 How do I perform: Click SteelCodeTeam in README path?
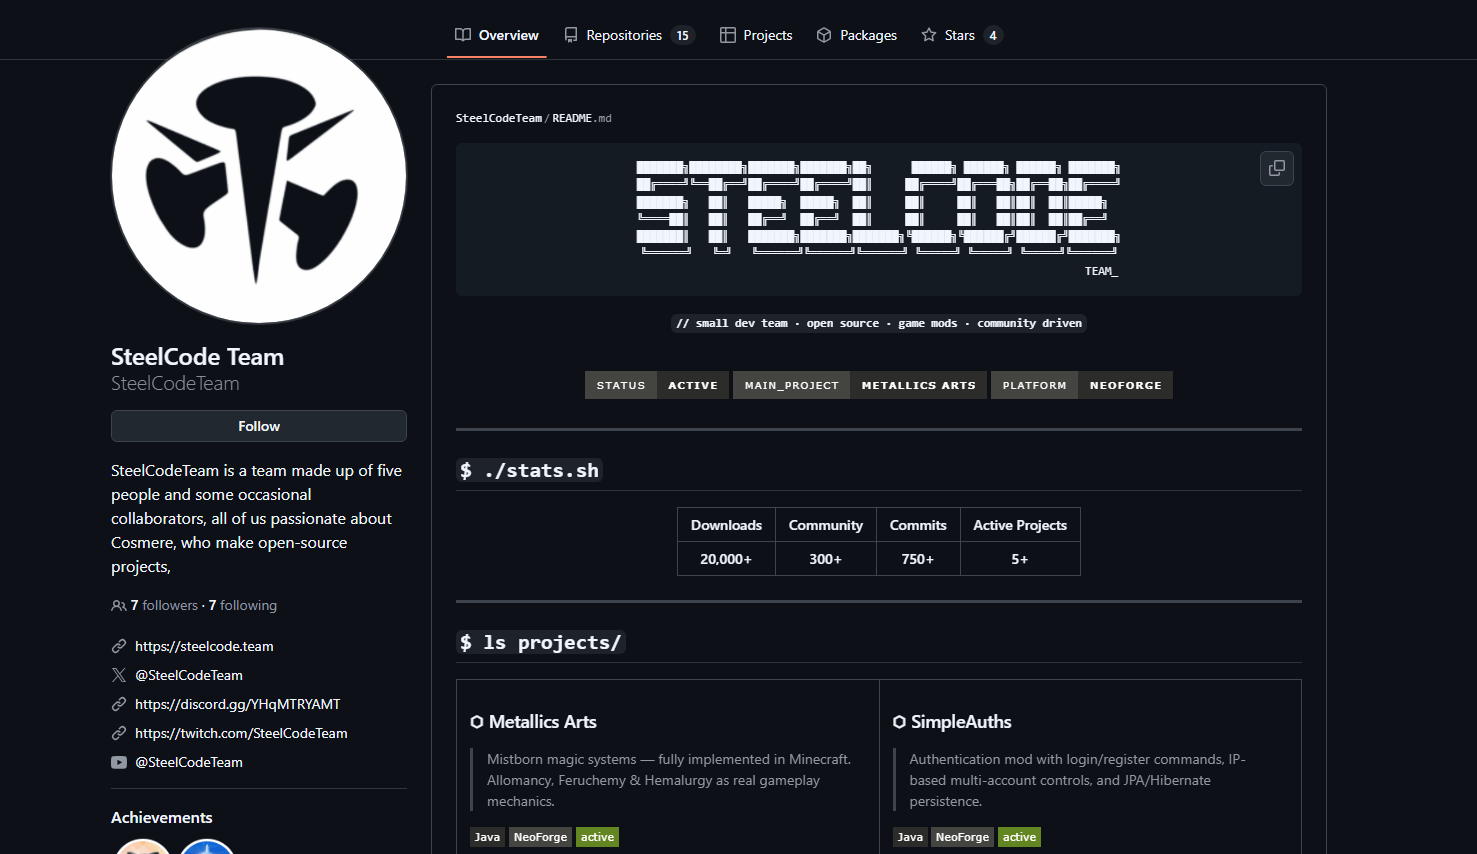tap(499, 118)
